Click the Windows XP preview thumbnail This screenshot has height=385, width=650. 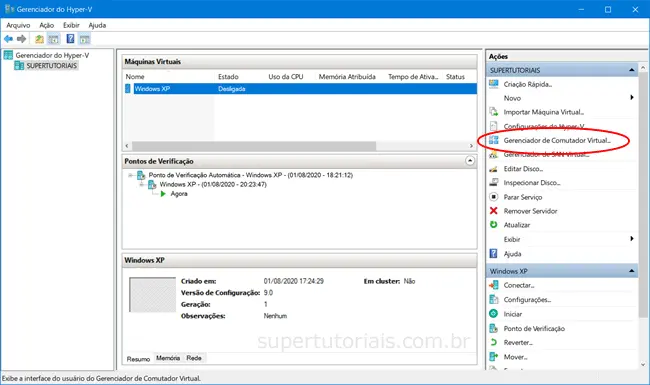click(x=152, y=294)
